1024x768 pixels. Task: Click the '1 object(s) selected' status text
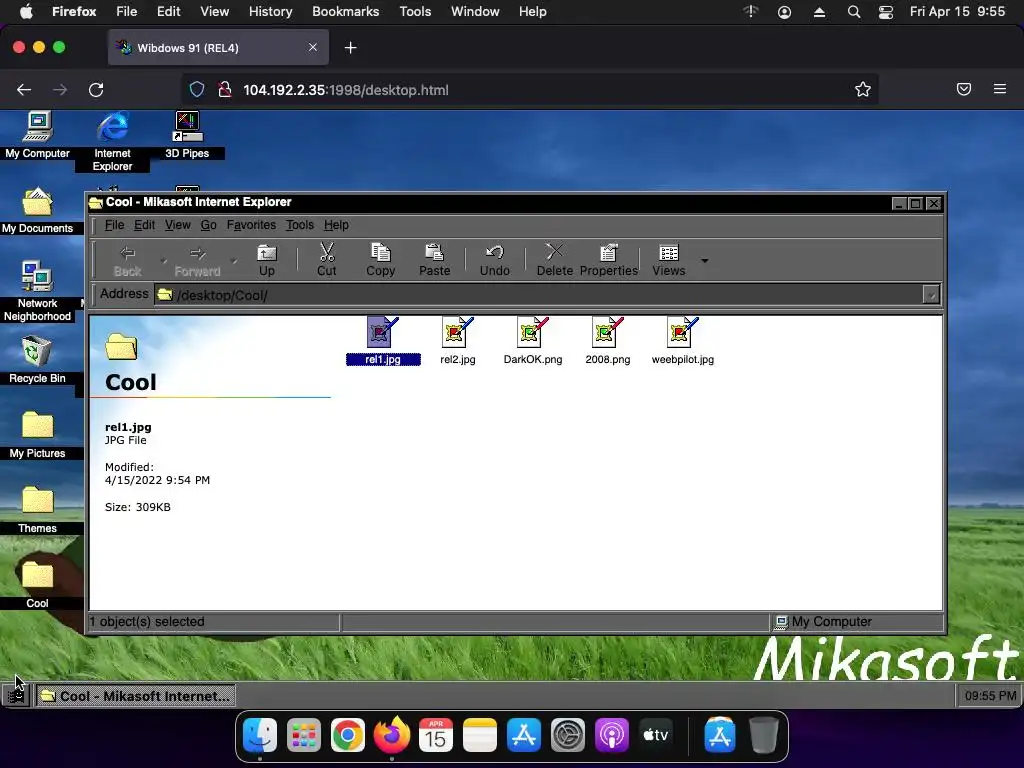(x=147, y=622)
